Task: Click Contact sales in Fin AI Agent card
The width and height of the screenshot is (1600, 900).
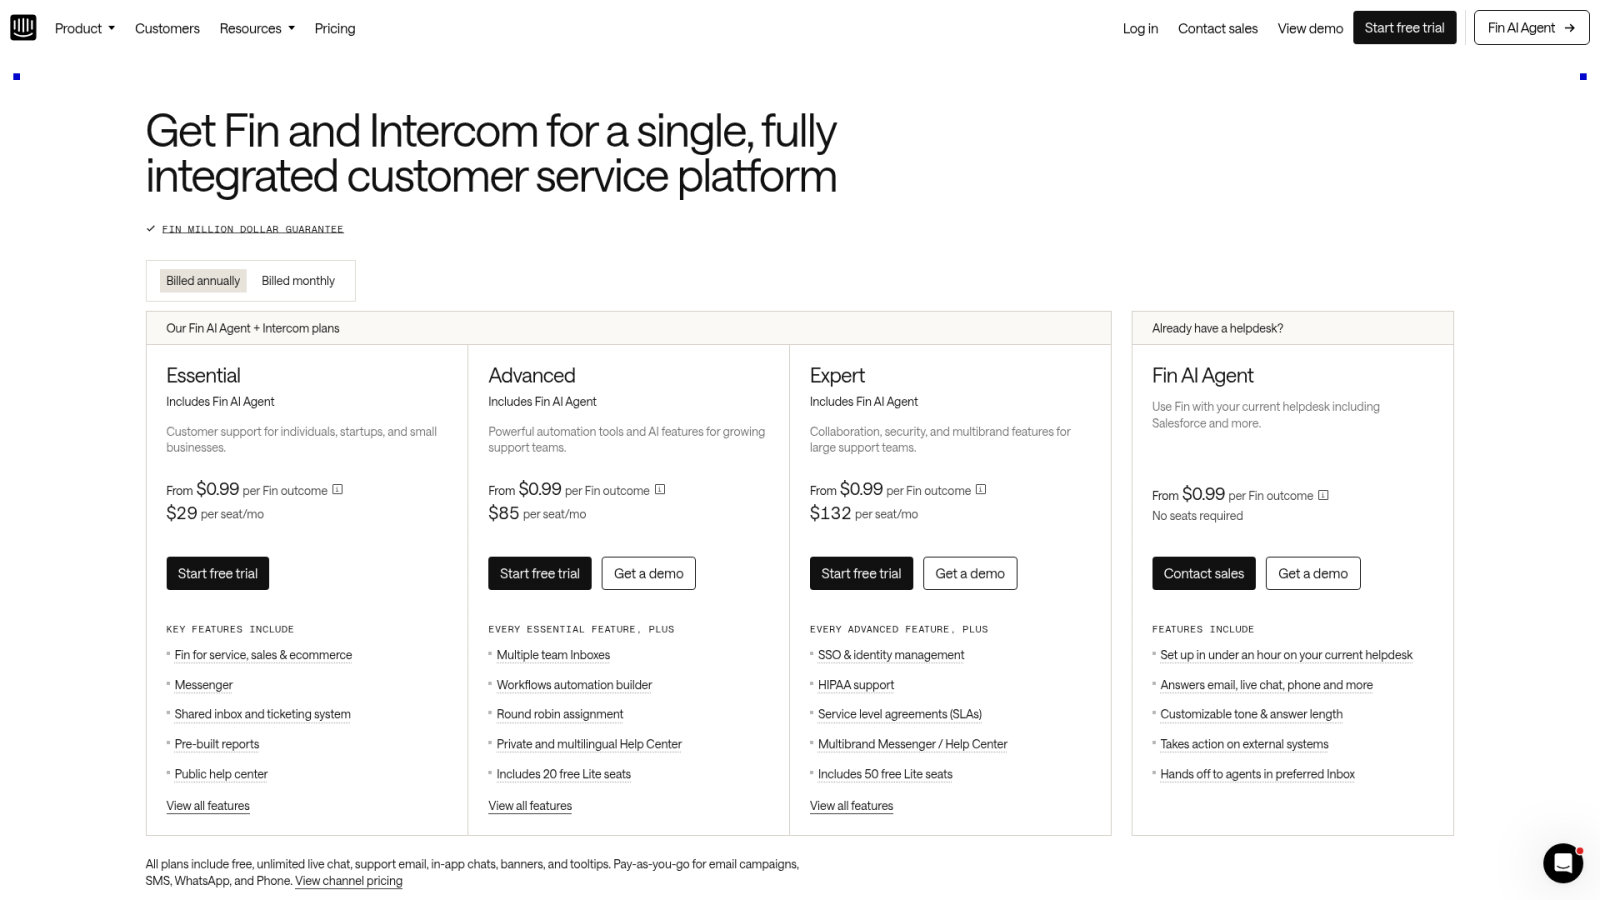Action: pyautogui.click(x=1204, y=573)
